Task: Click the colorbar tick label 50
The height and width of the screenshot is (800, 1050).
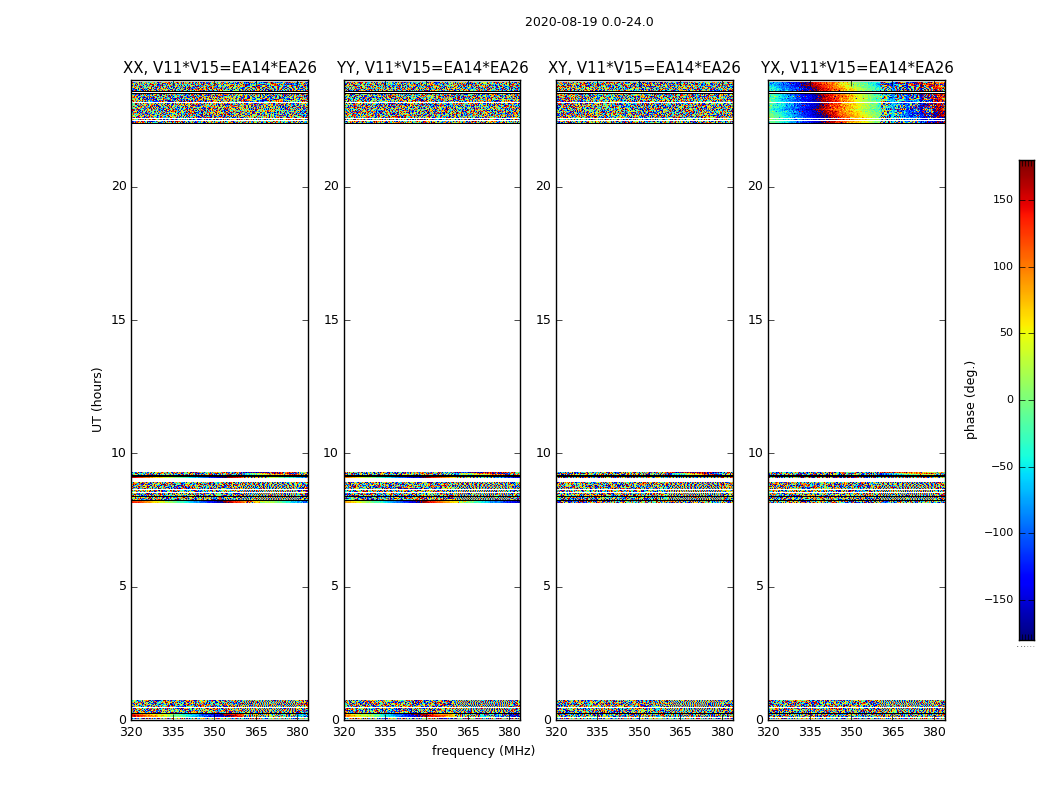Action: tap(1006, 333)
